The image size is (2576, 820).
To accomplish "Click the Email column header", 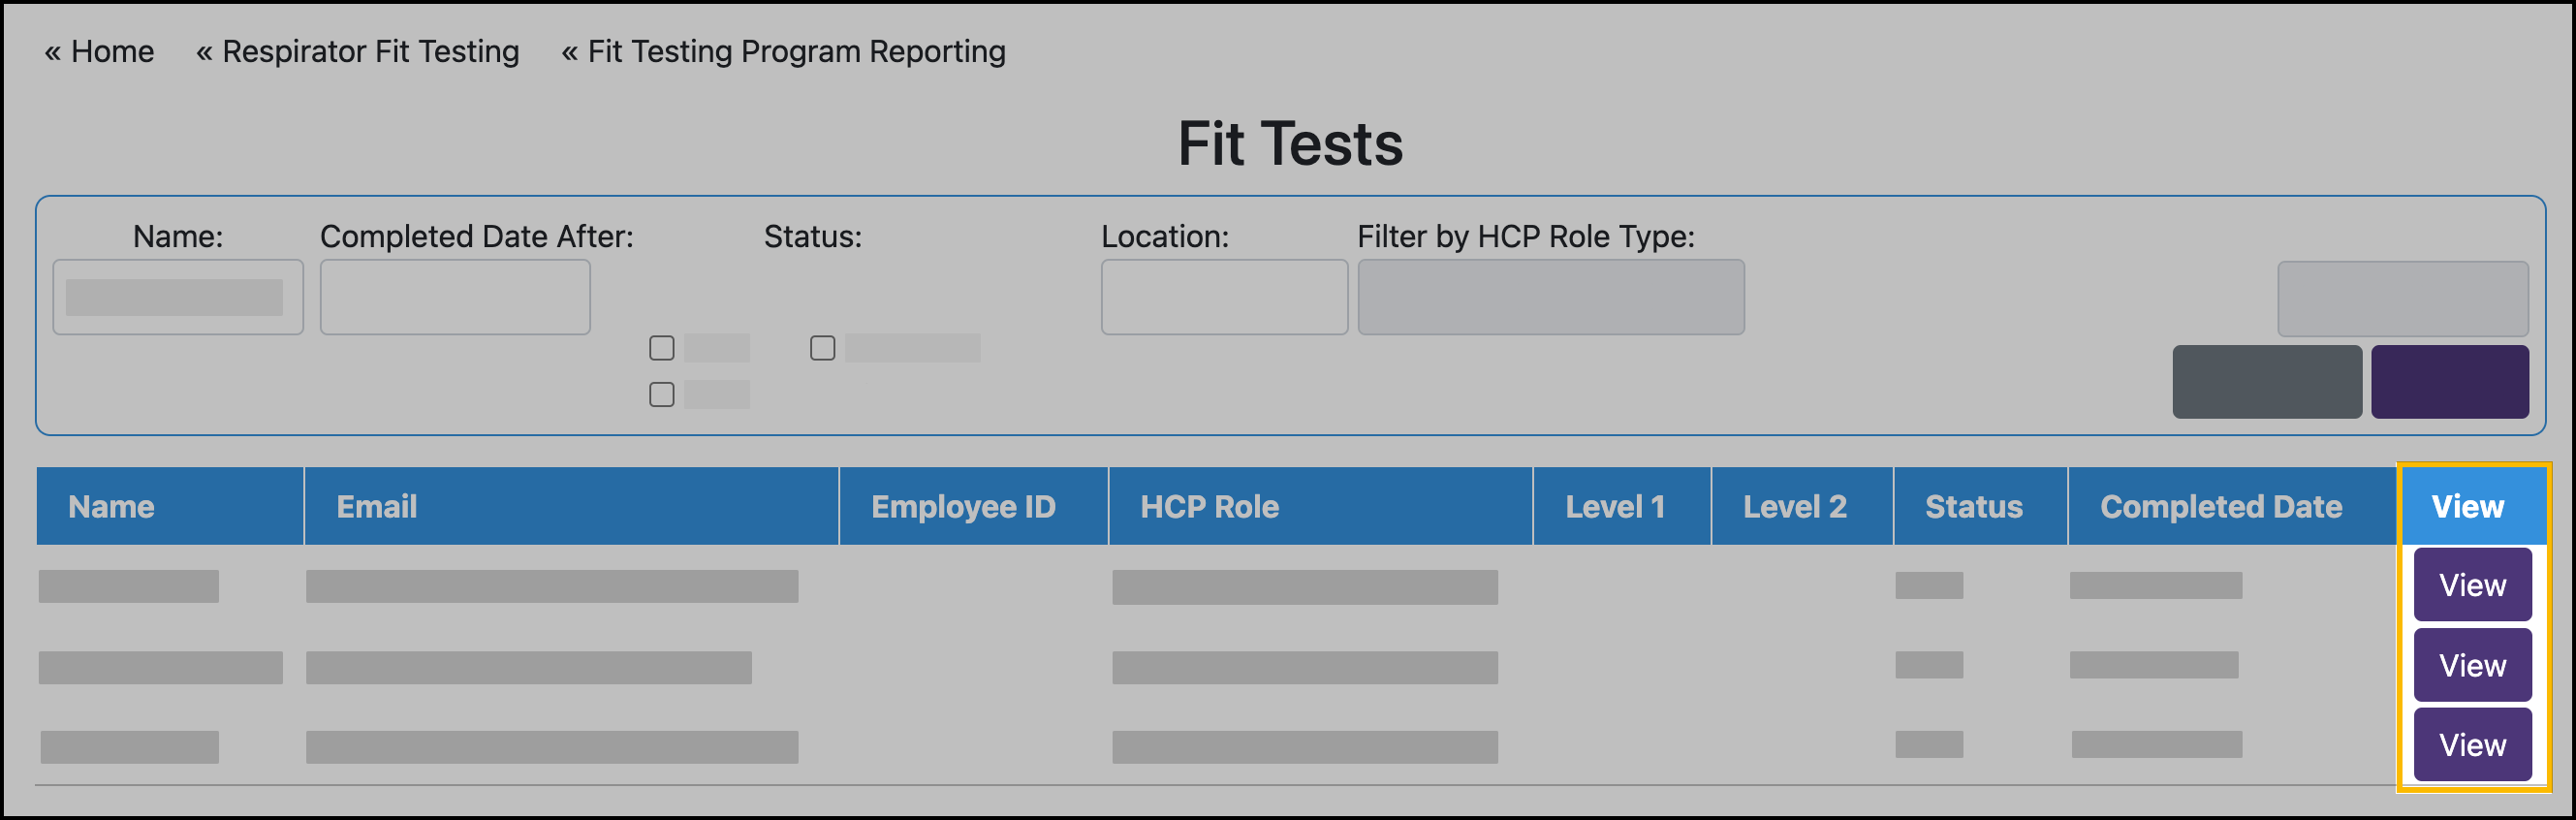I will pyautogui.click(x=376, y=507).
